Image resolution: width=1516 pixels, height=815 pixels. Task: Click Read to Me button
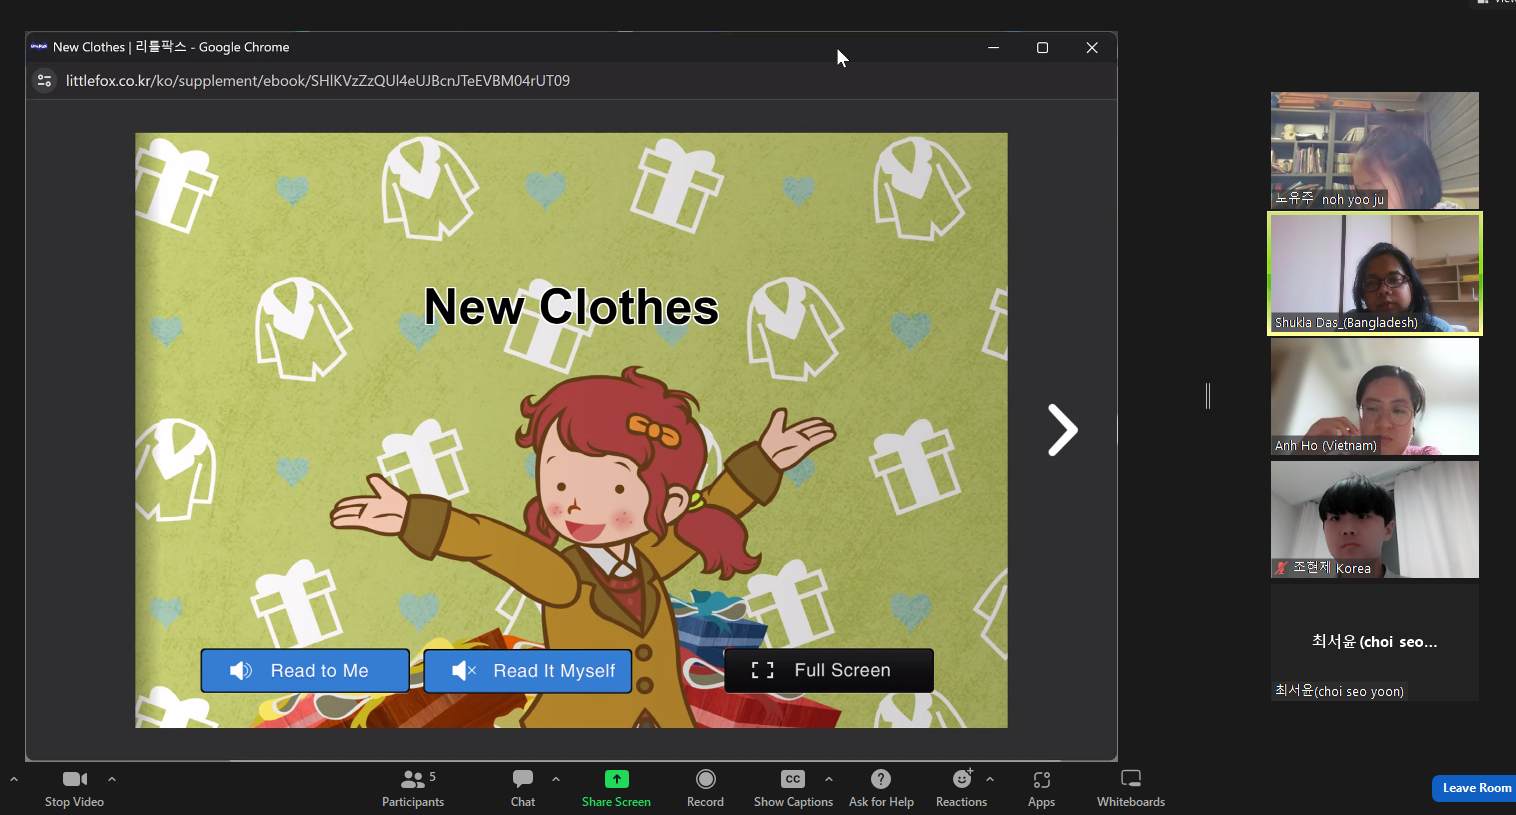click(305, 671)
